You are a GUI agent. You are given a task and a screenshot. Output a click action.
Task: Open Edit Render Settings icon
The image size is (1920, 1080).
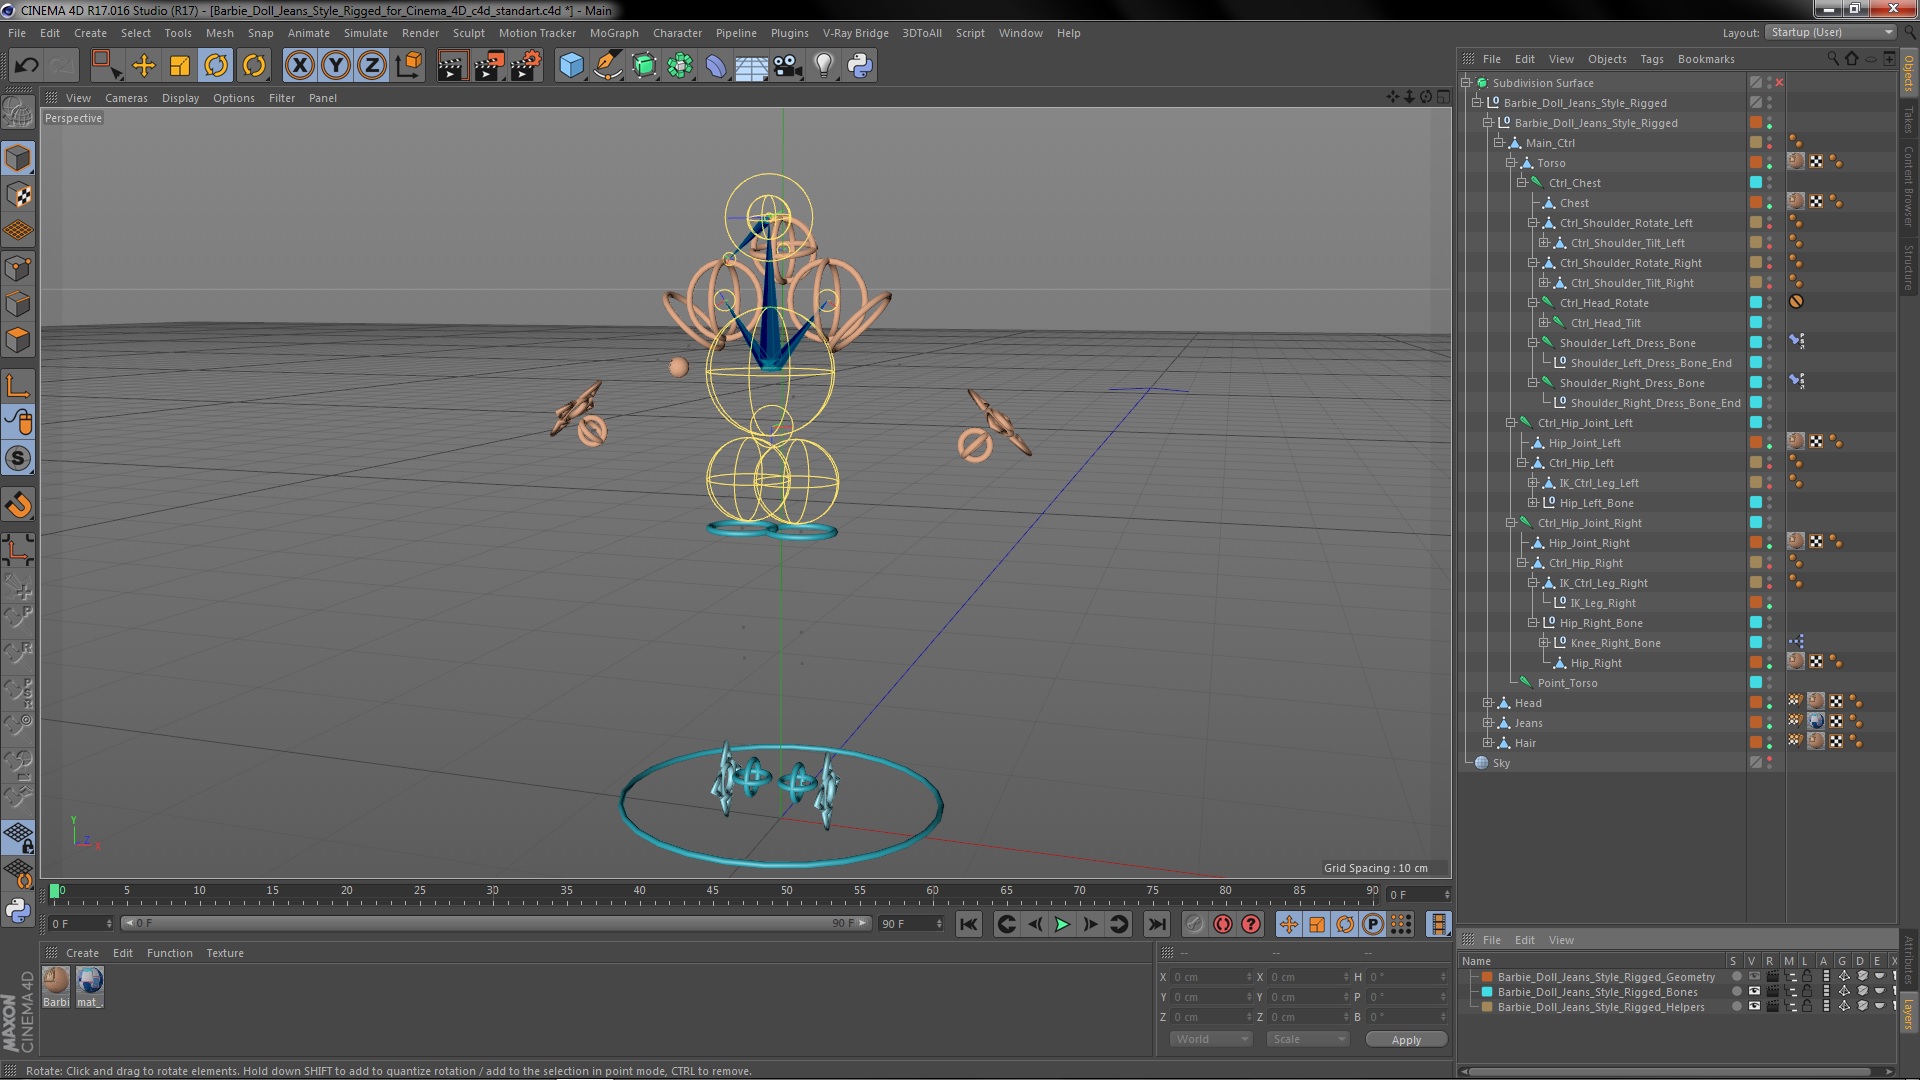point(526,66)
